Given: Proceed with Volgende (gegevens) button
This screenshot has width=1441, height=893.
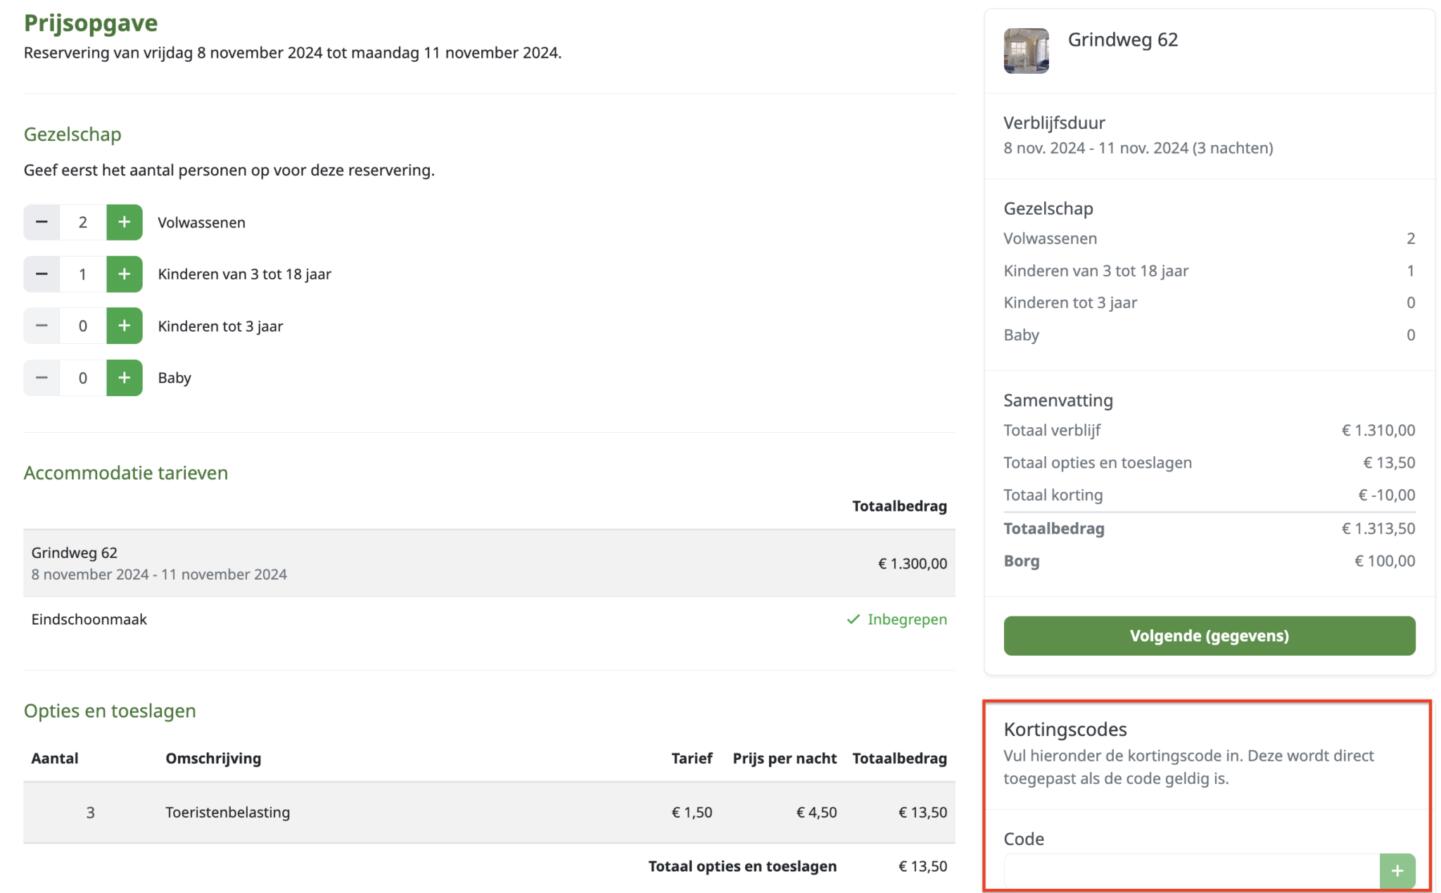Looking at the screenshot, I should (1209, 636).
